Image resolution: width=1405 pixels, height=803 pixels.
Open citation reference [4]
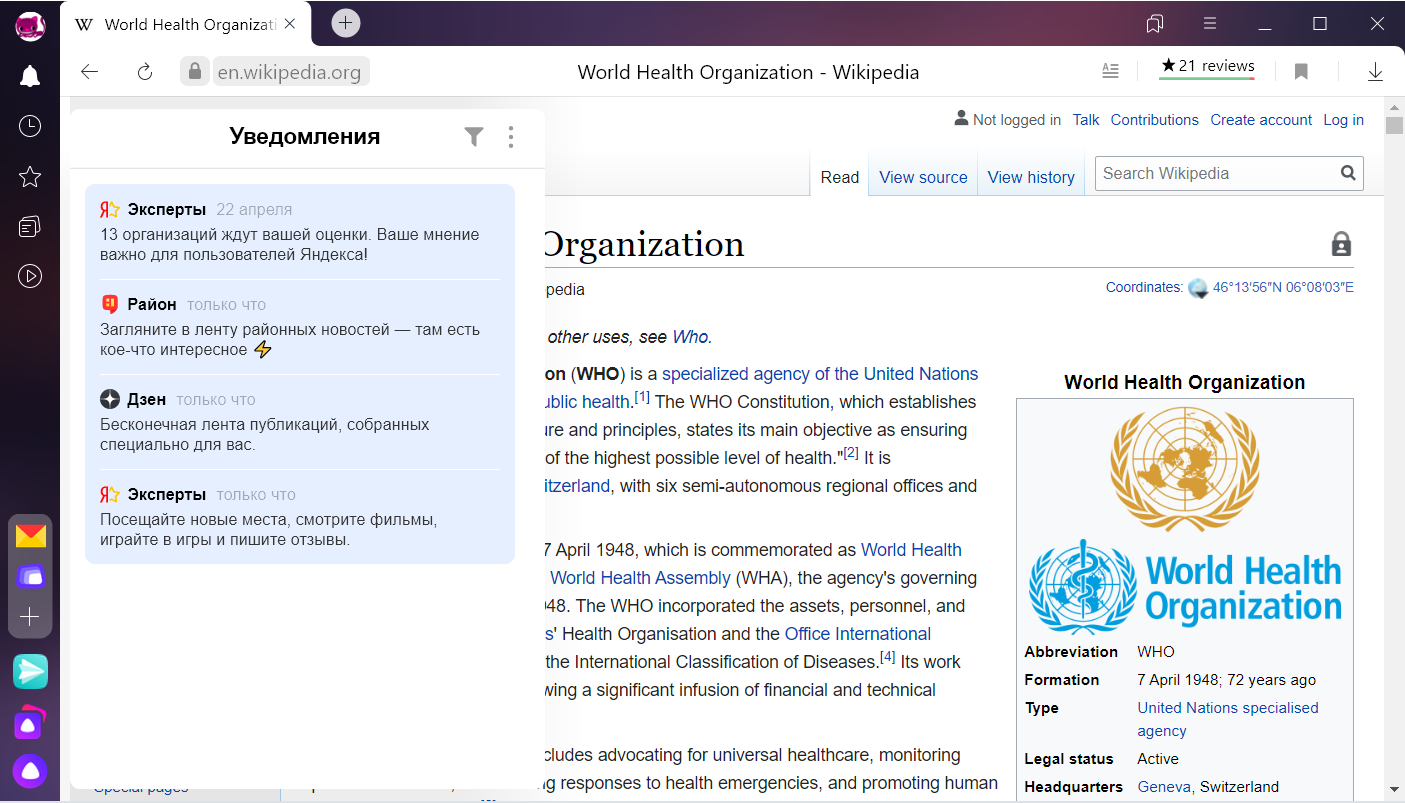tap(888, 657)
